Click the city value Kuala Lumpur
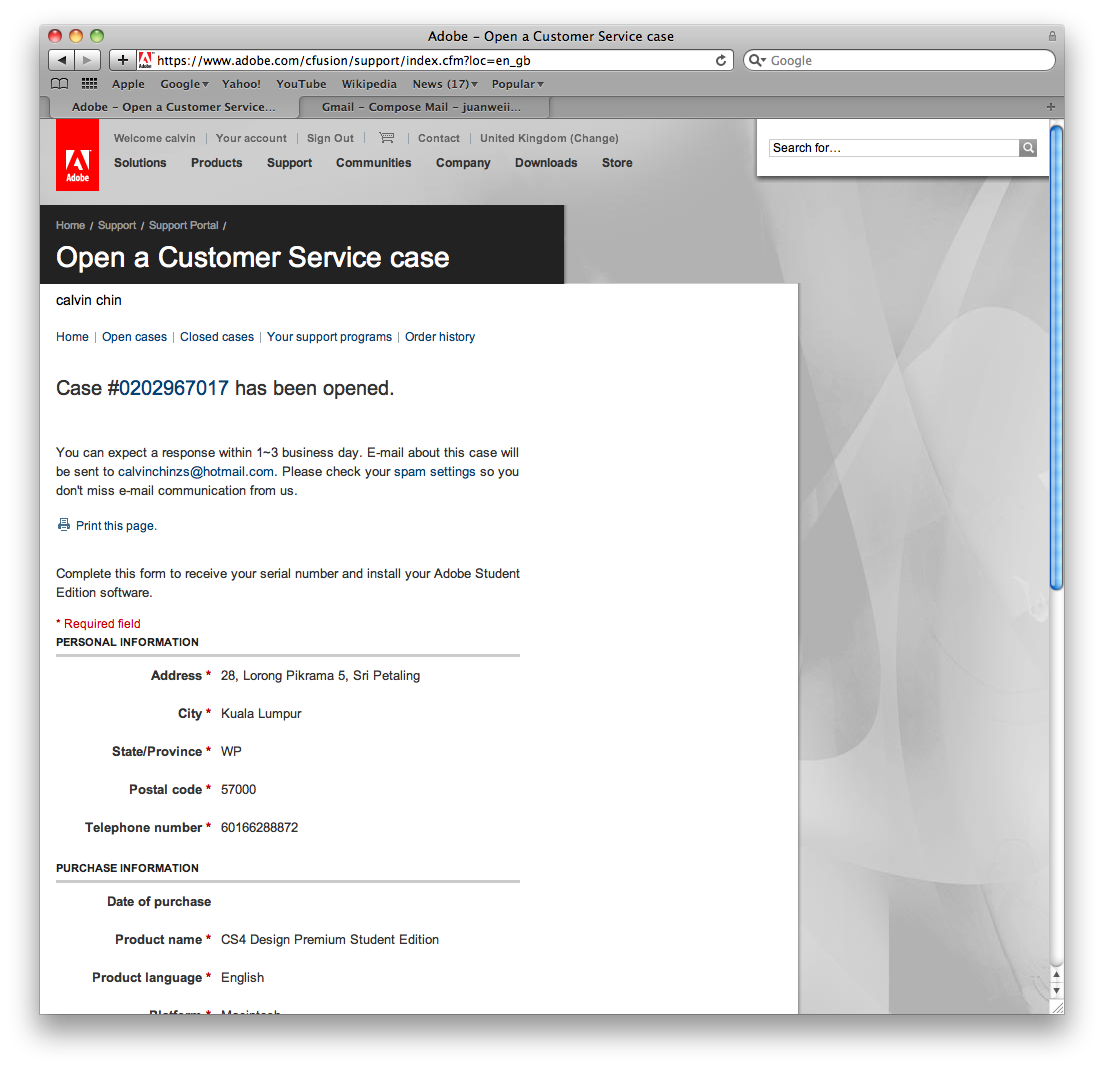This screenshot has width=1104, height=1069. [261, 713]
